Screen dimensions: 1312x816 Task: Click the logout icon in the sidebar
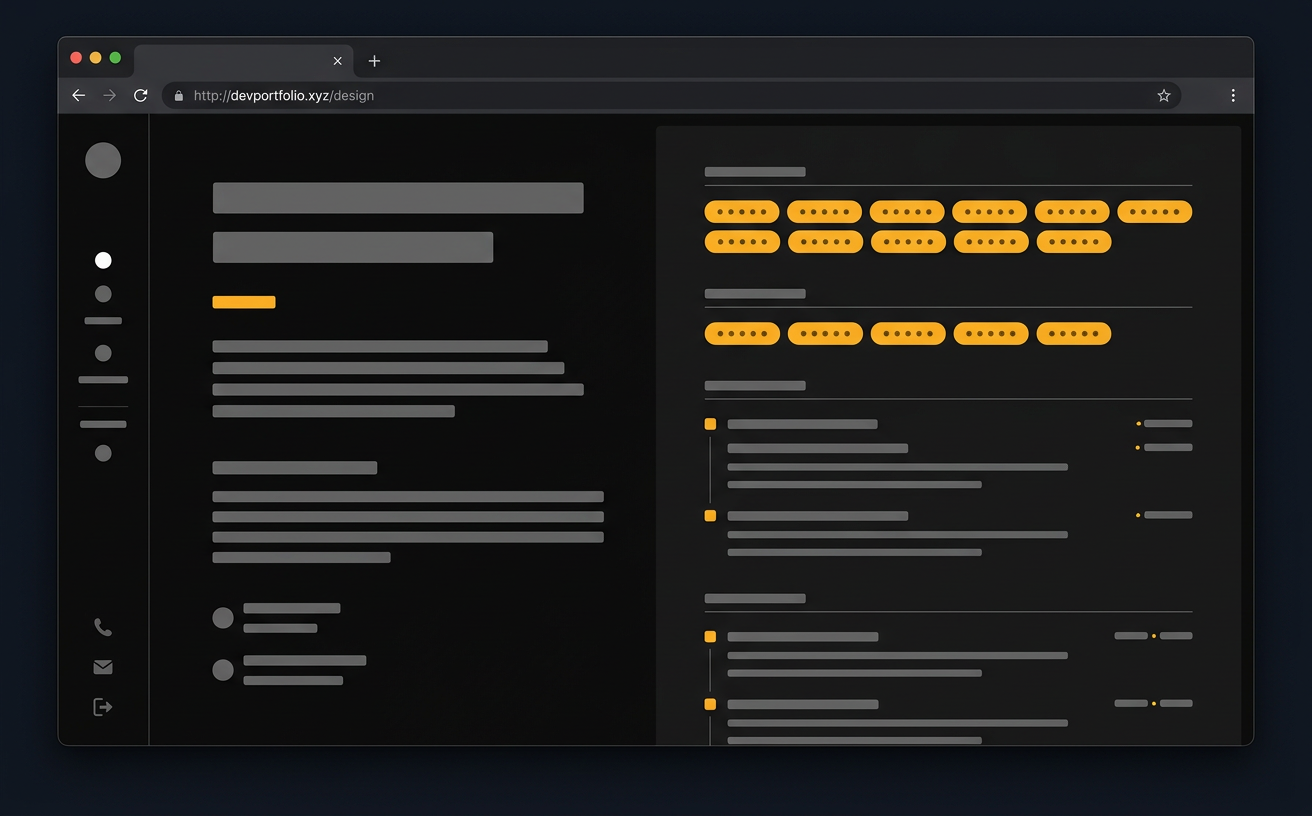[103, 707]
